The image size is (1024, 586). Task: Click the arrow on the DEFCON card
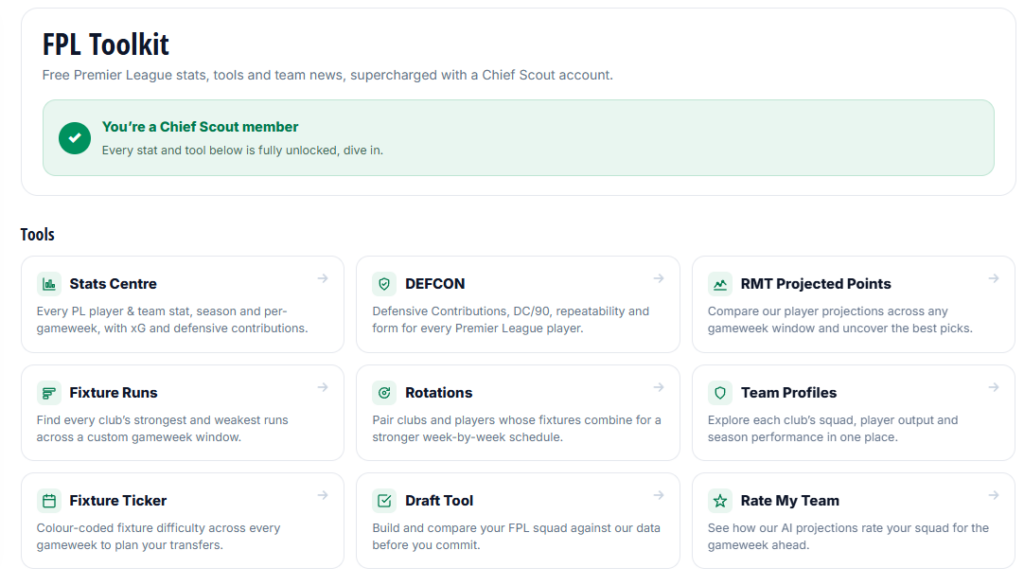(658, 278)
